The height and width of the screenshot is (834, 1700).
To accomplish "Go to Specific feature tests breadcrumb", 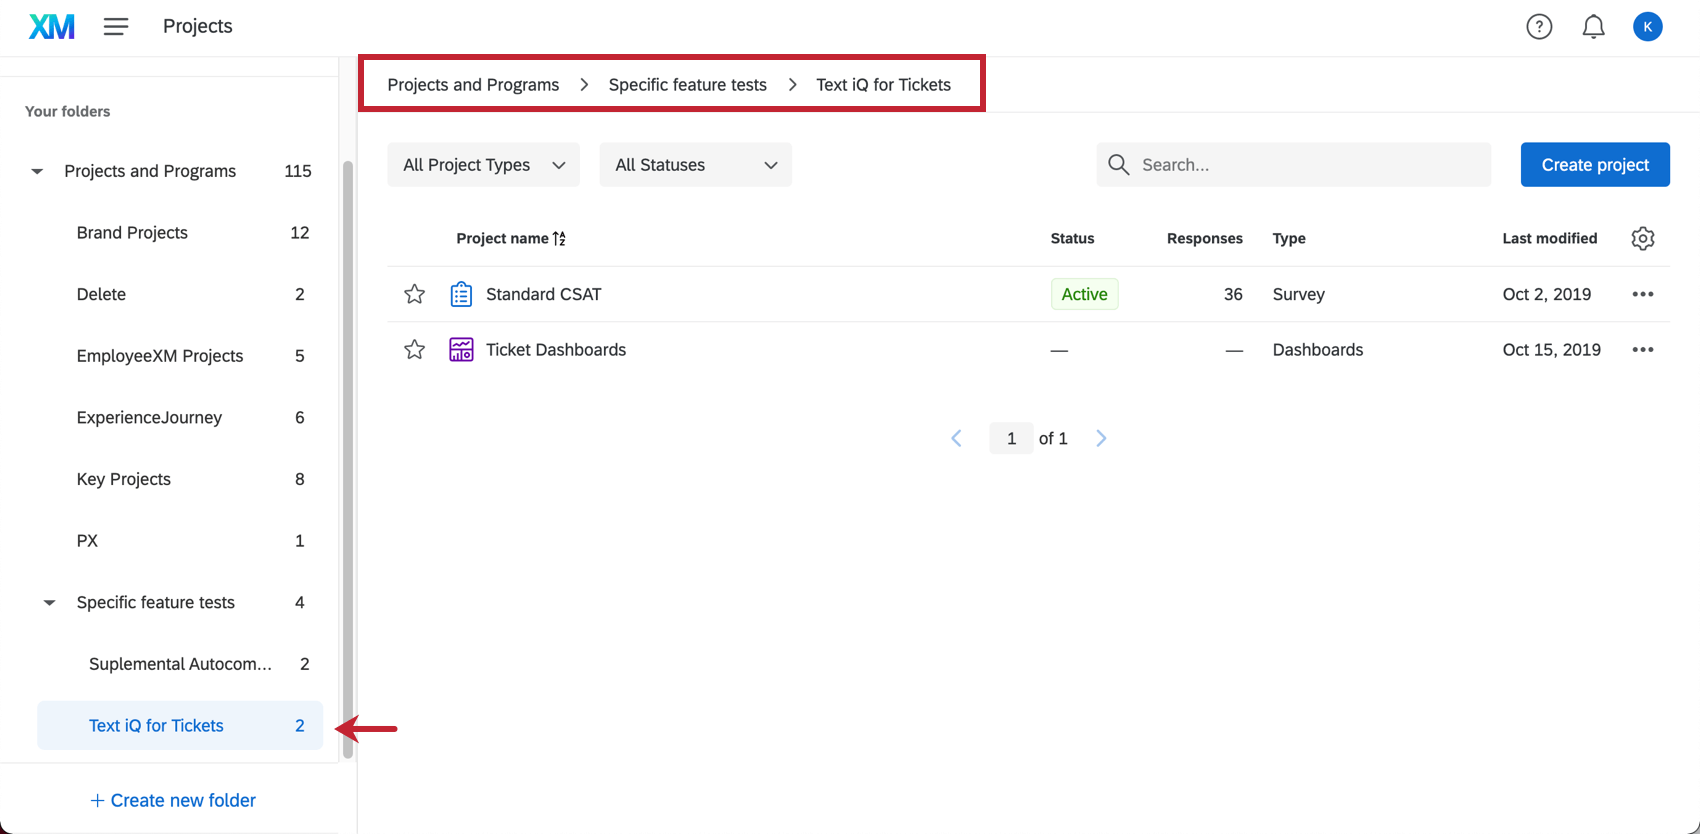I will [688, 85].
